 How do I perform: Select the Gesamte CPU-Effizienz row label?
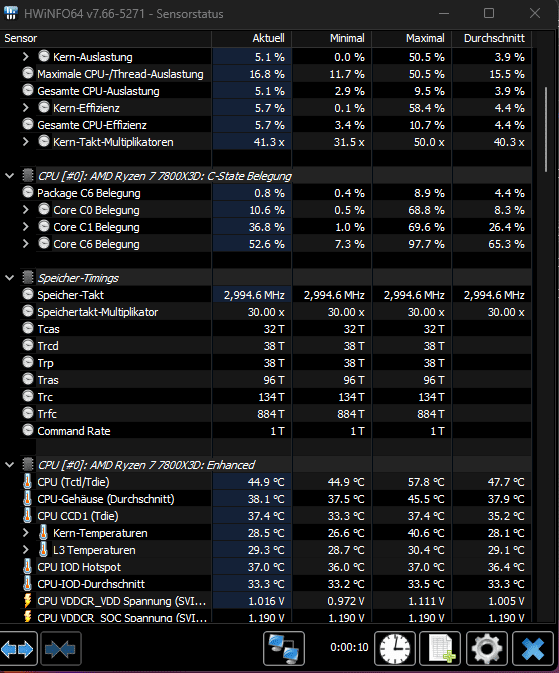(92, 125)
